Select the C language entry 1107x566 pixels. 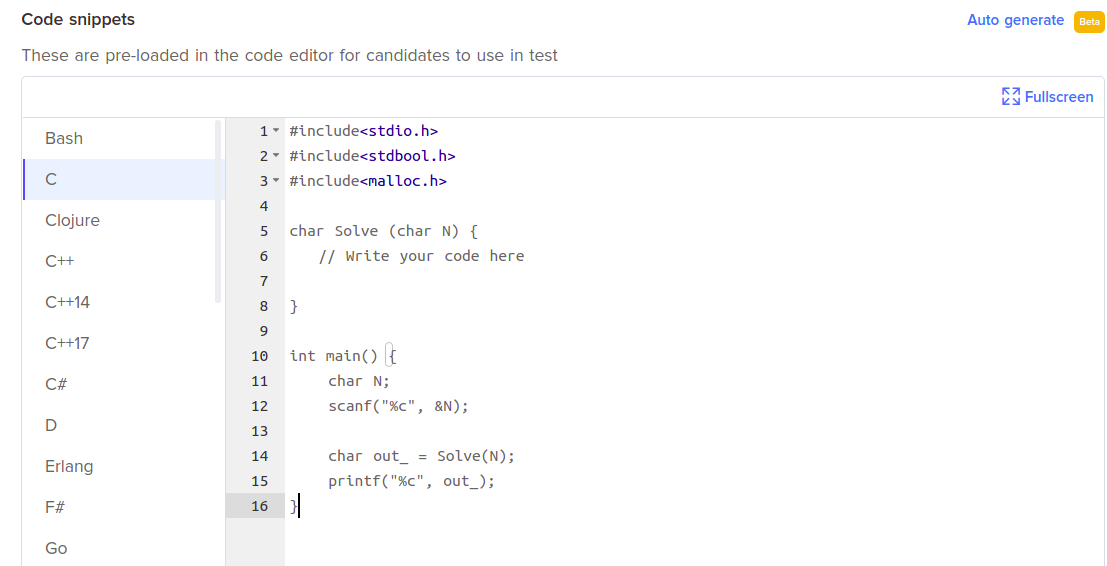coord(123,179)
